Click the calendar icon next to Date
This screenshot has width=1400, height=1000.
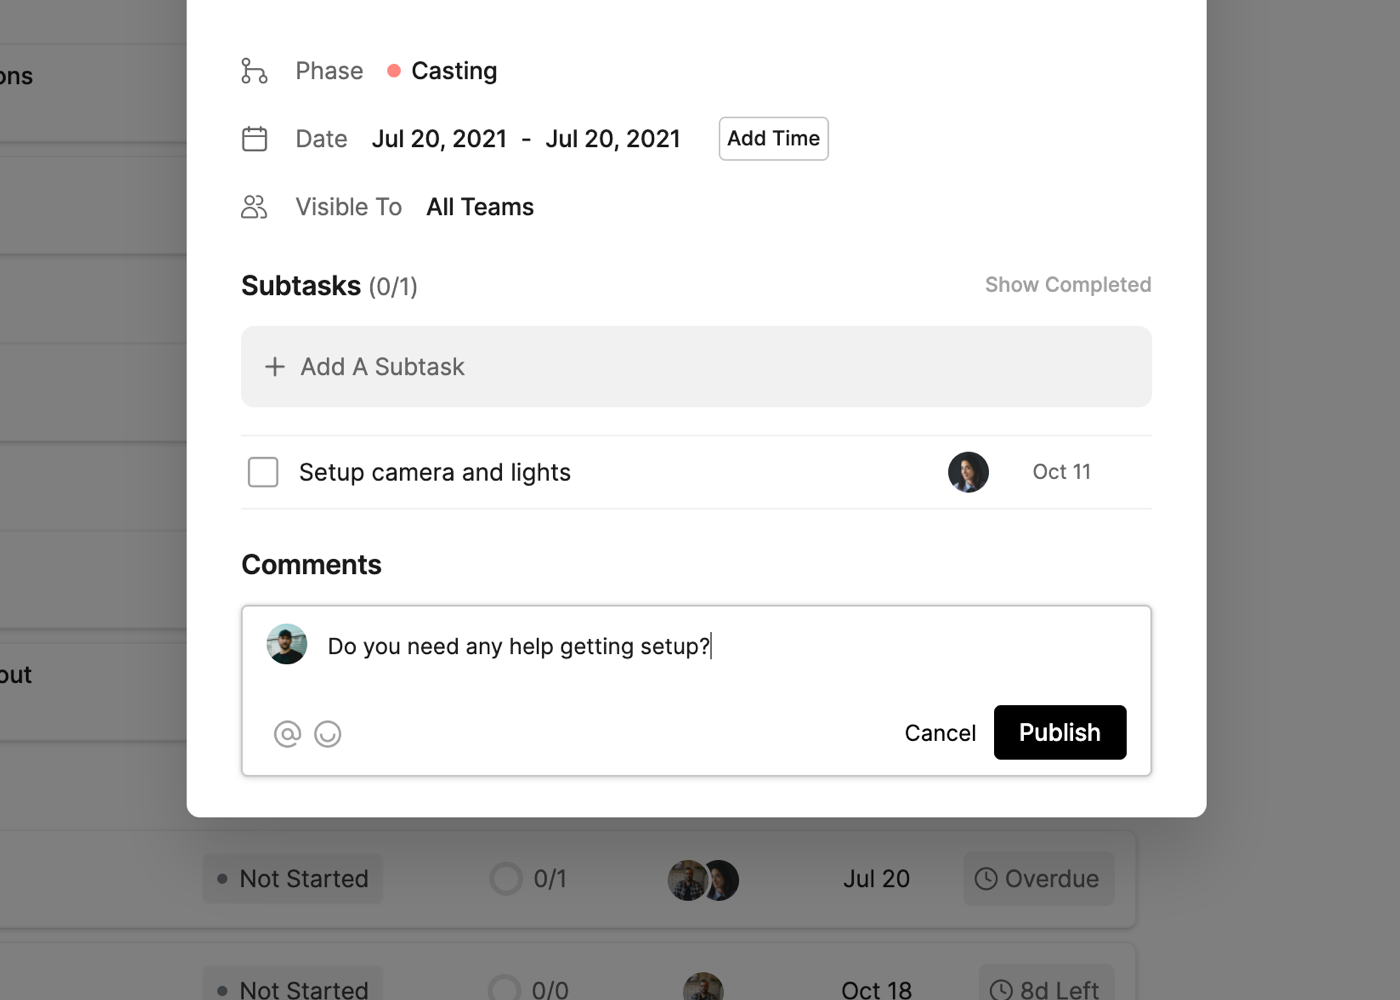pos(255,139)
